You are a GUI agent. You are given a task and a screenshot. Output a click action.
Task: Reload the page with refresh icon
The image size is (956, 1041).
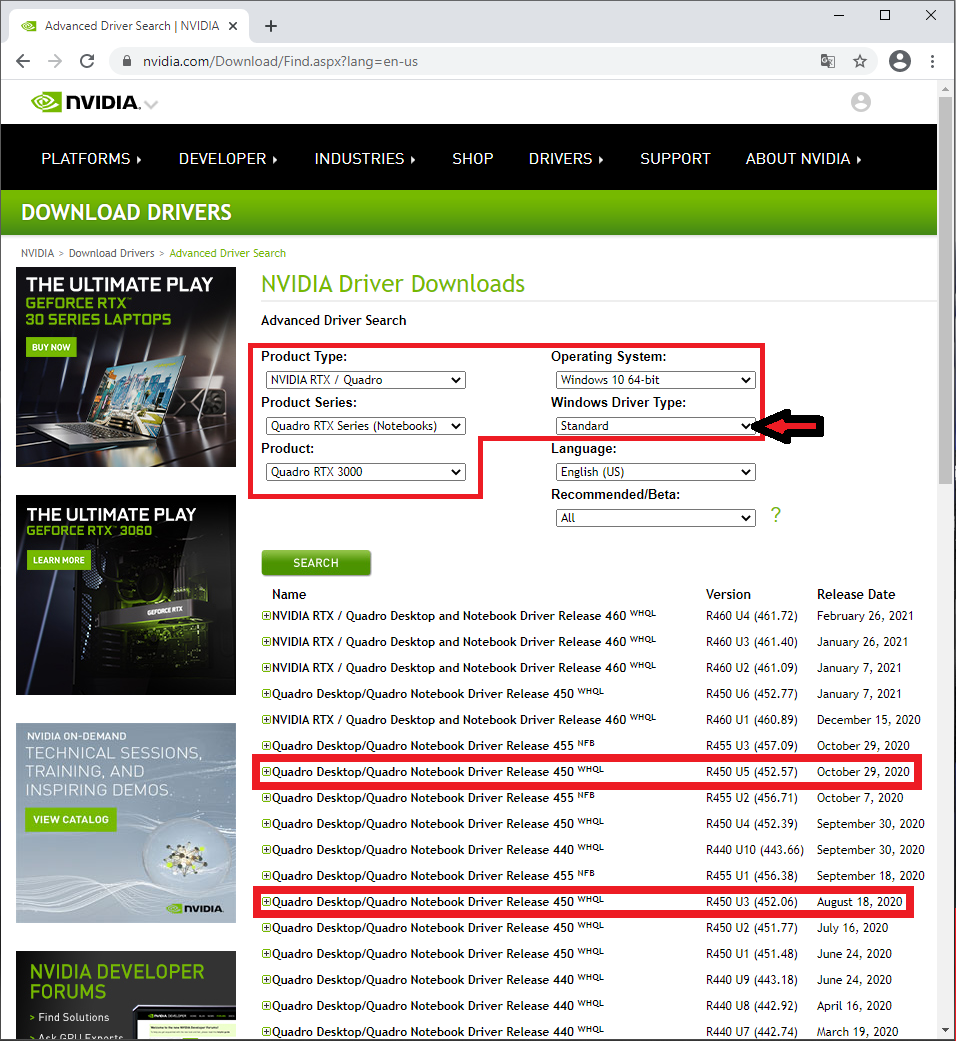[x=87, y=61]
